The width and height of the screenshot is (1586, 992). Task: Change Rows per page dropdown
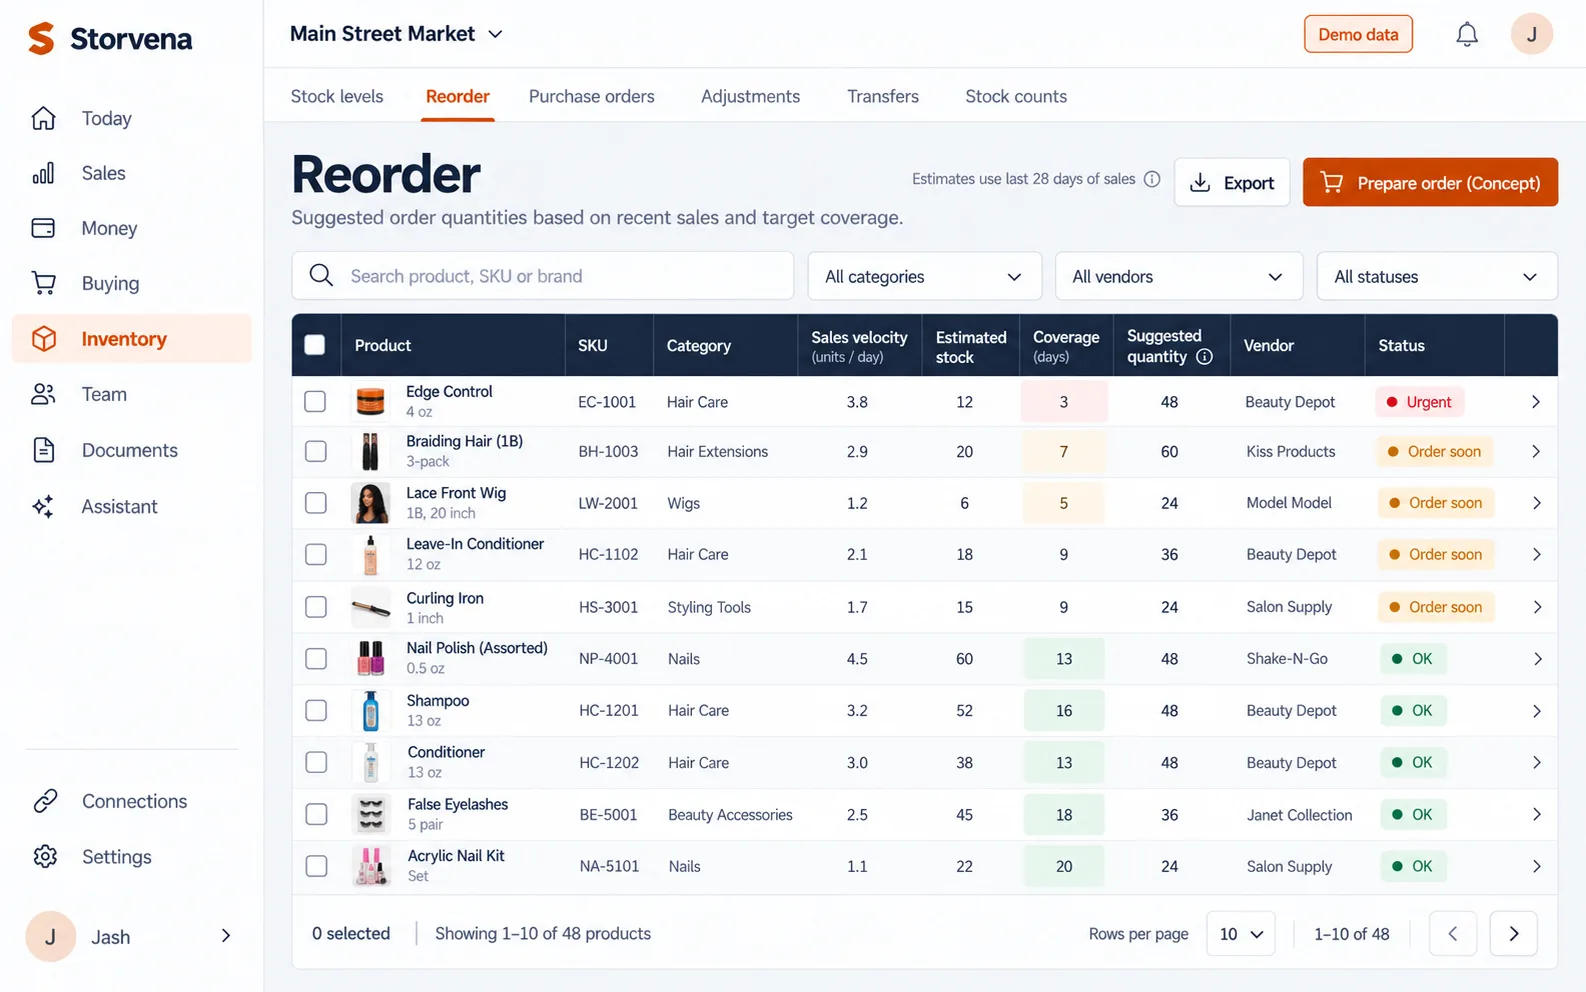tap(1241, 934)
